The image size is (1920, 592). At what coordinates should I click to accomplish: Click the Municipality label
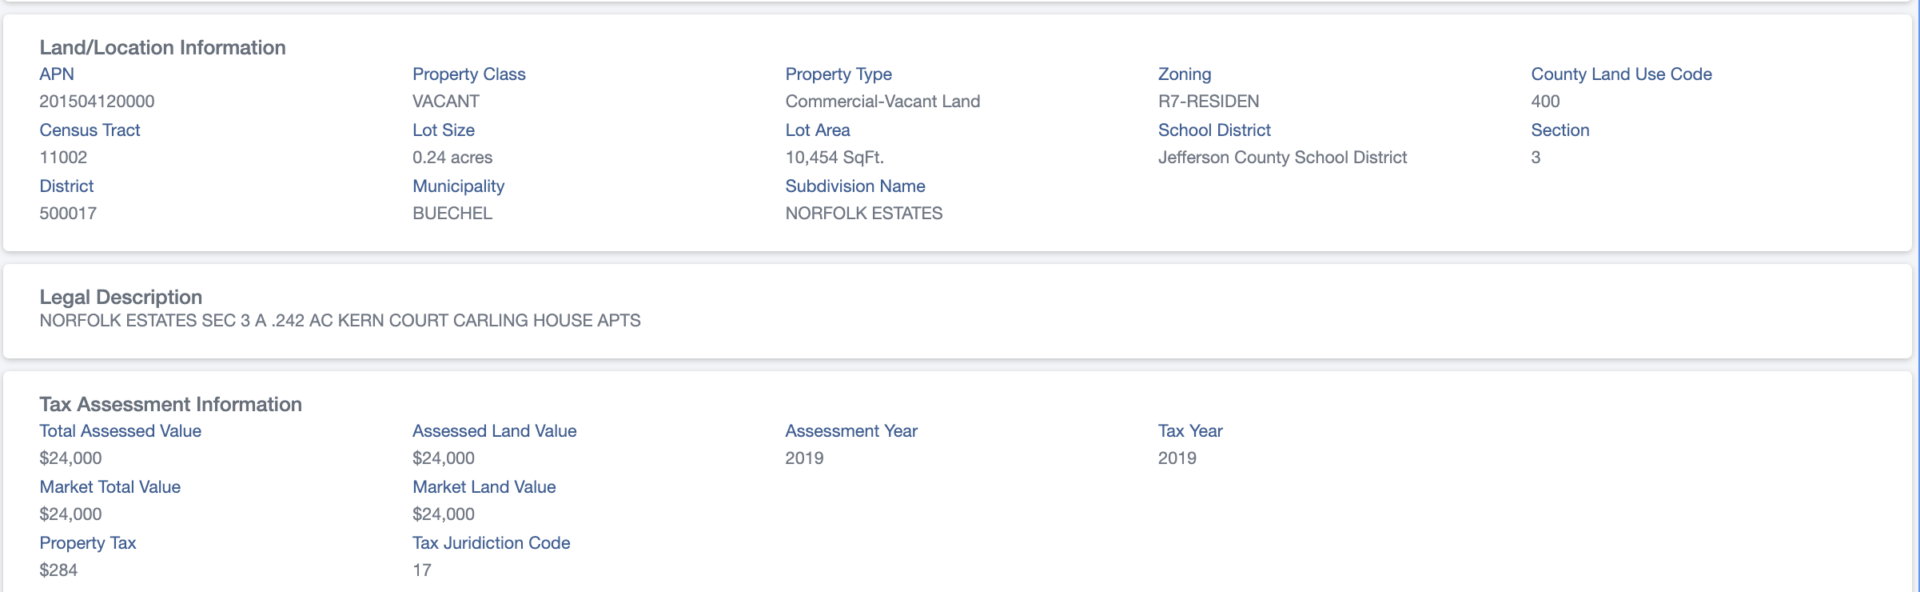tap(458, 186)
